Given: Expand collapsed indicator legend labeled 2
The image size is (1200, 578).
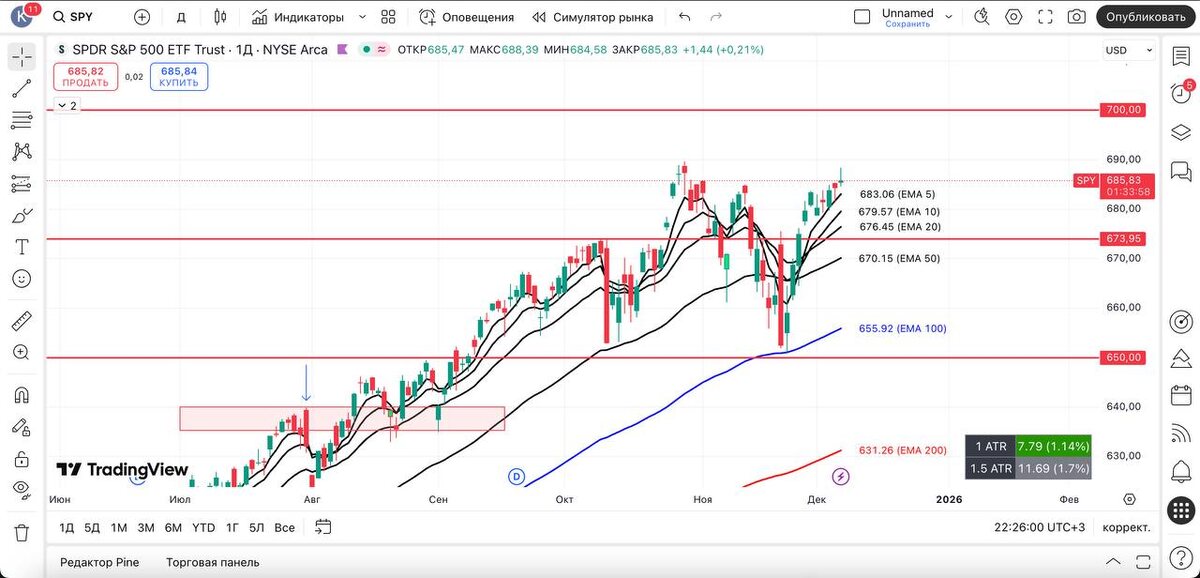Looking at the screenshot, I should coord(67,105).
